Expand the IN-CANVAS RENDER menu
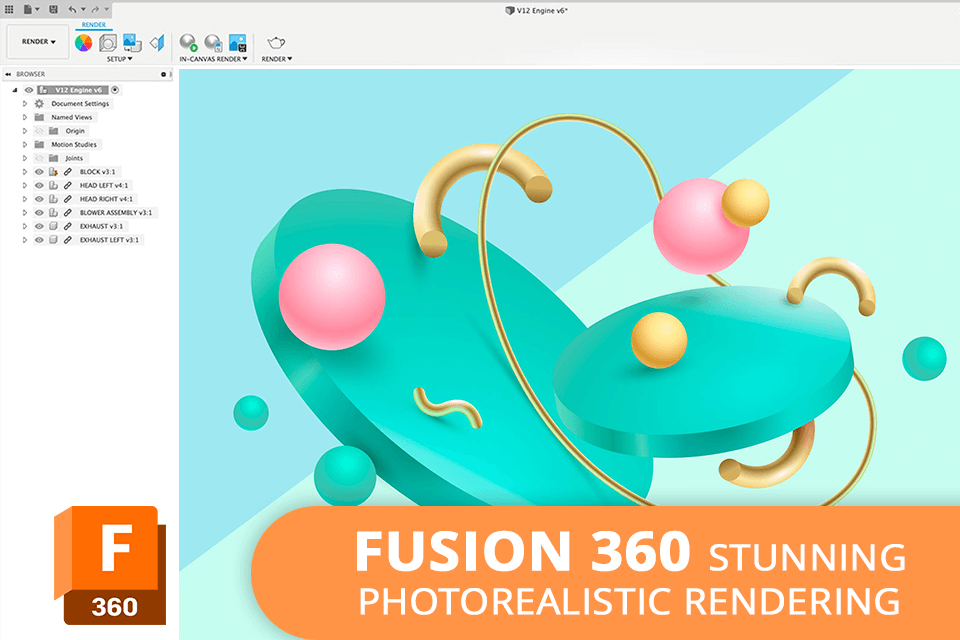960x640 pixels. point(213,59)
